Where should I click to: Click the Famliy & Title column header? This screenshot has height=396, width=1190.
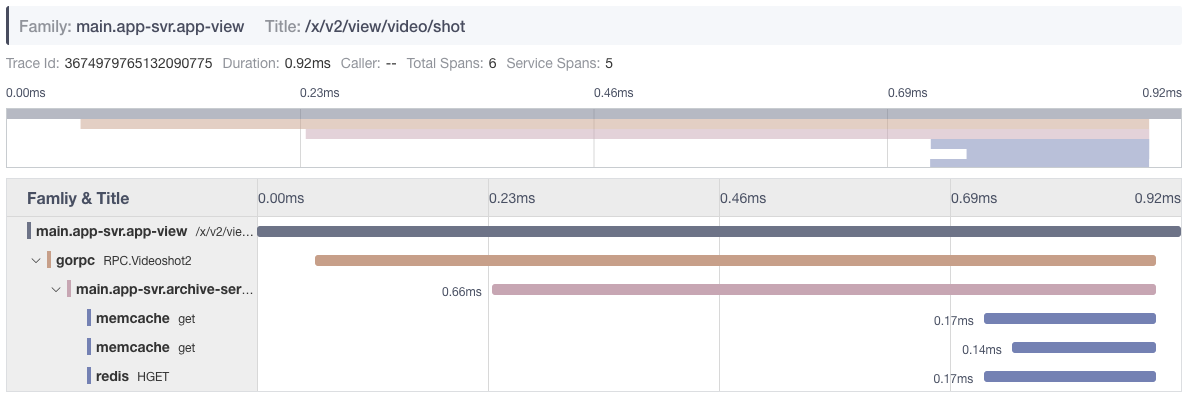(x=78, y=199)
